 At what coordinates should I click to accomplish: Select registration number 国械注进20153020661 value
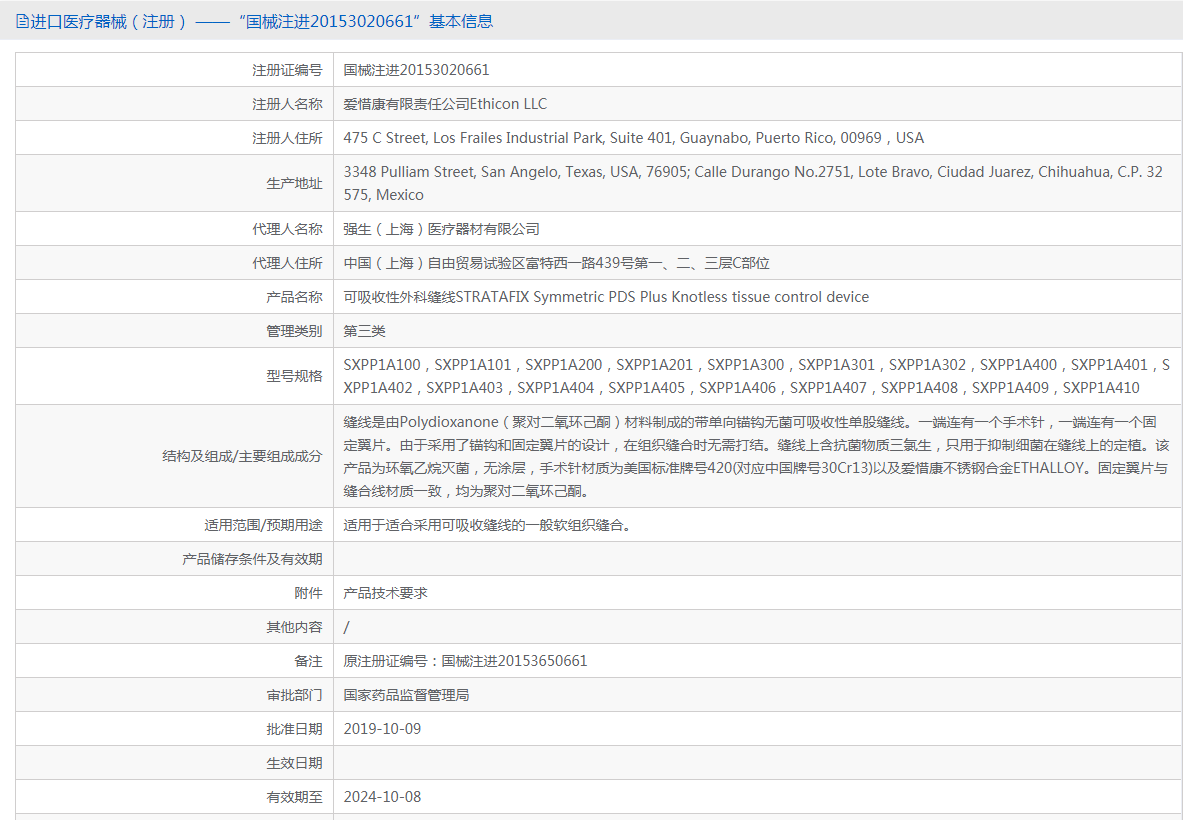(416, 70)
